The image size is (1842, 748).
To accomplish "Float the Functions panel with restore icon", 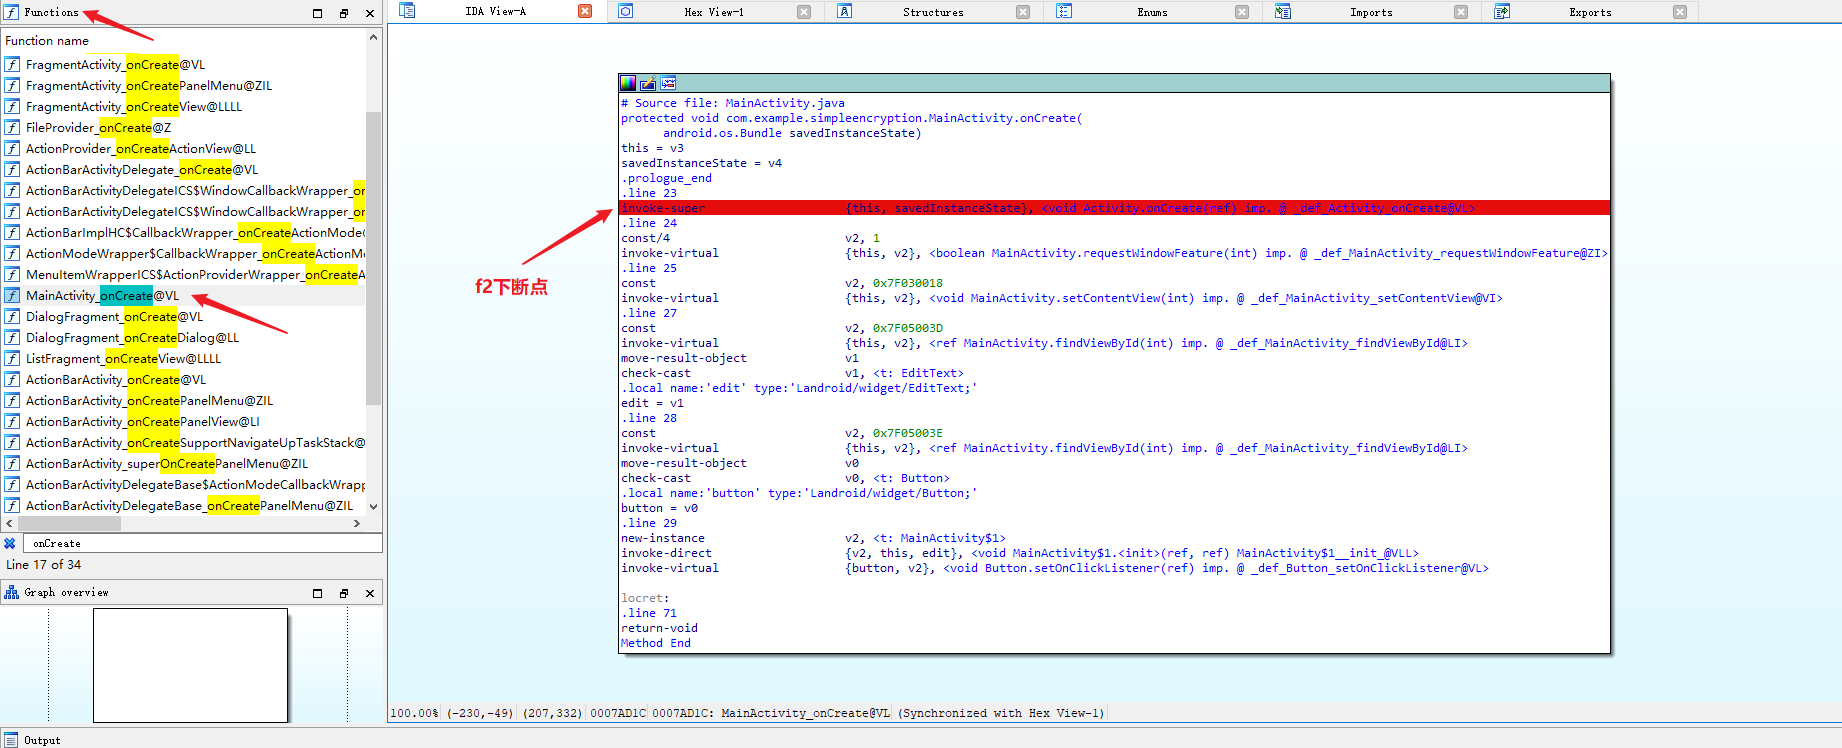I will (x=343, y=13).
